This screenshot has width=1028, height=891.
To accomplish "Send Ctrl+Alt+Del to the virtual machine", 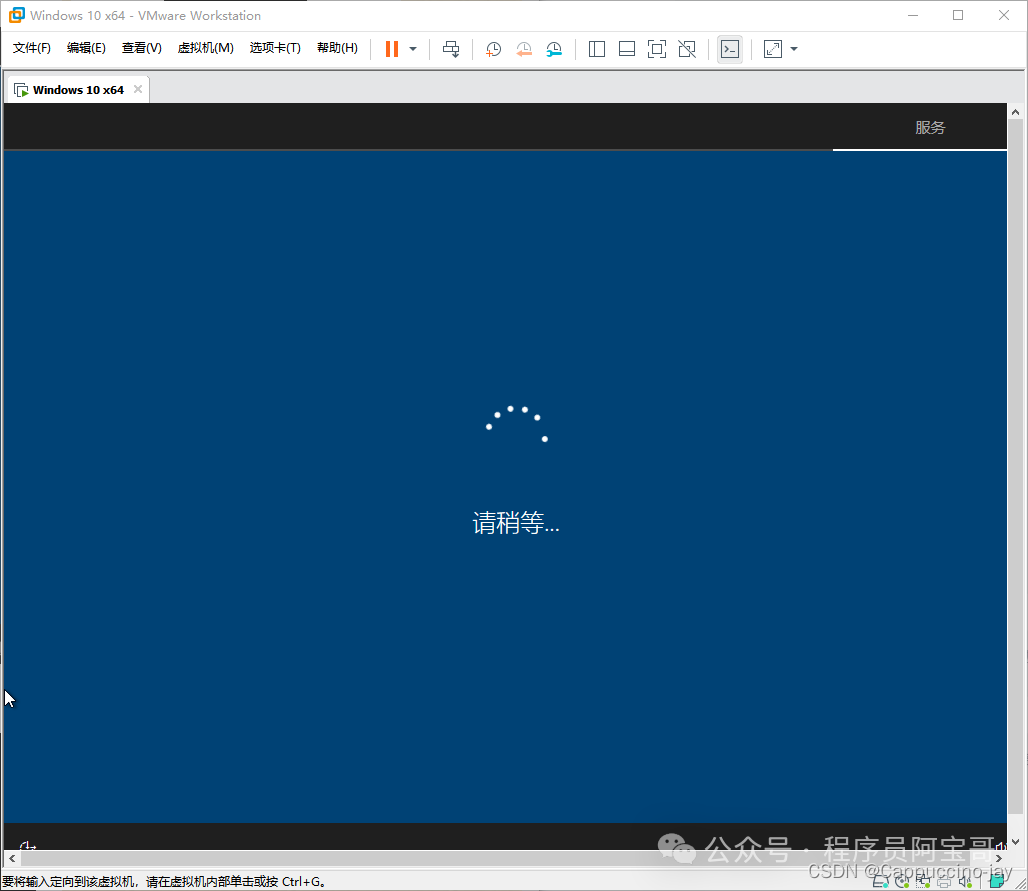I will point(451,49).
